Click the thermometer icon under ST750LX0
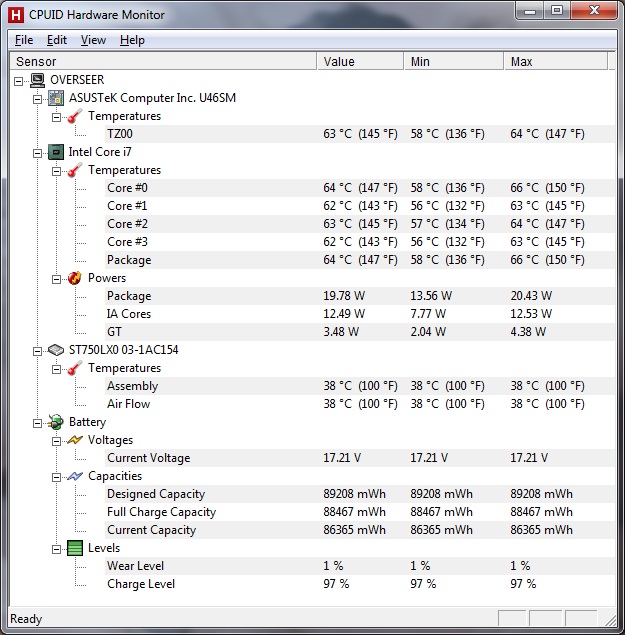This screenshot has height=635, width=625. pyautogui.click(x=75, y=368)
